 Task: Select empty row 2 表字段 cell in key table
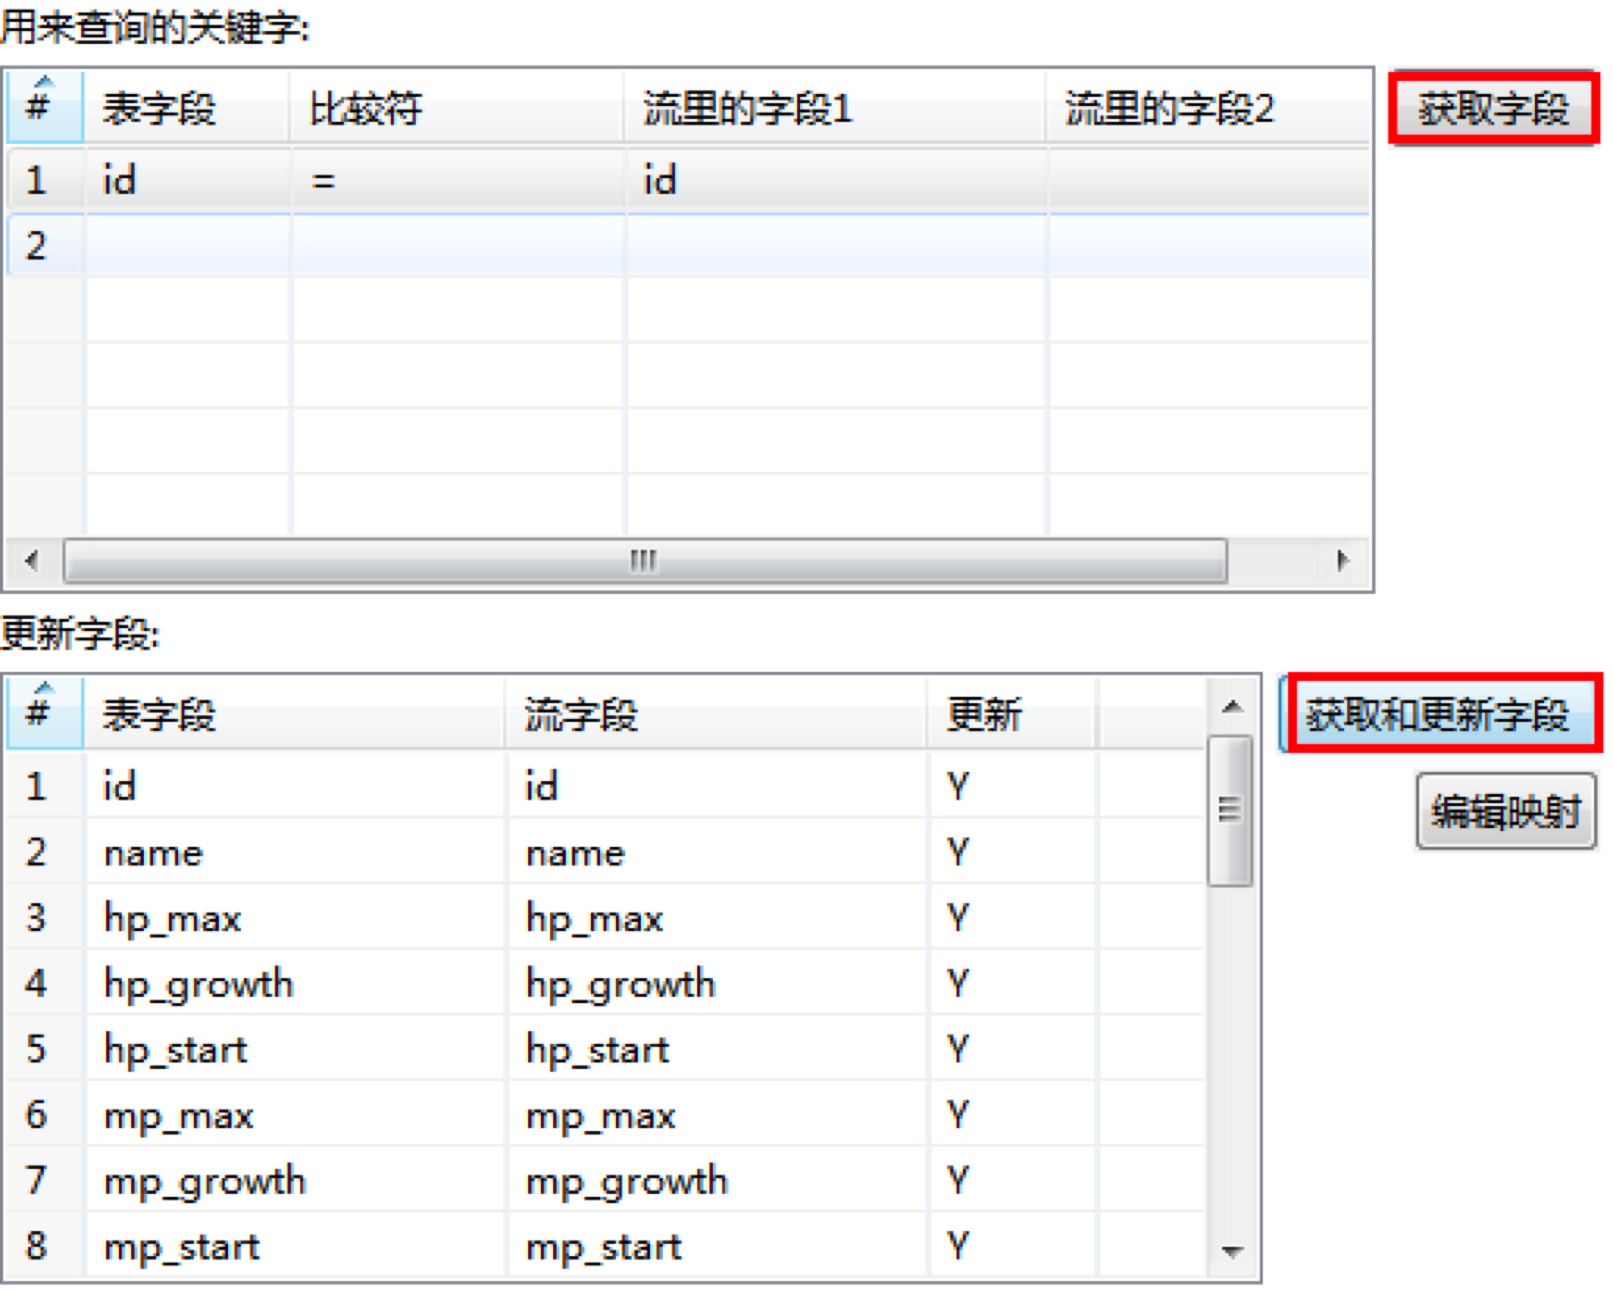coord(188,245)
